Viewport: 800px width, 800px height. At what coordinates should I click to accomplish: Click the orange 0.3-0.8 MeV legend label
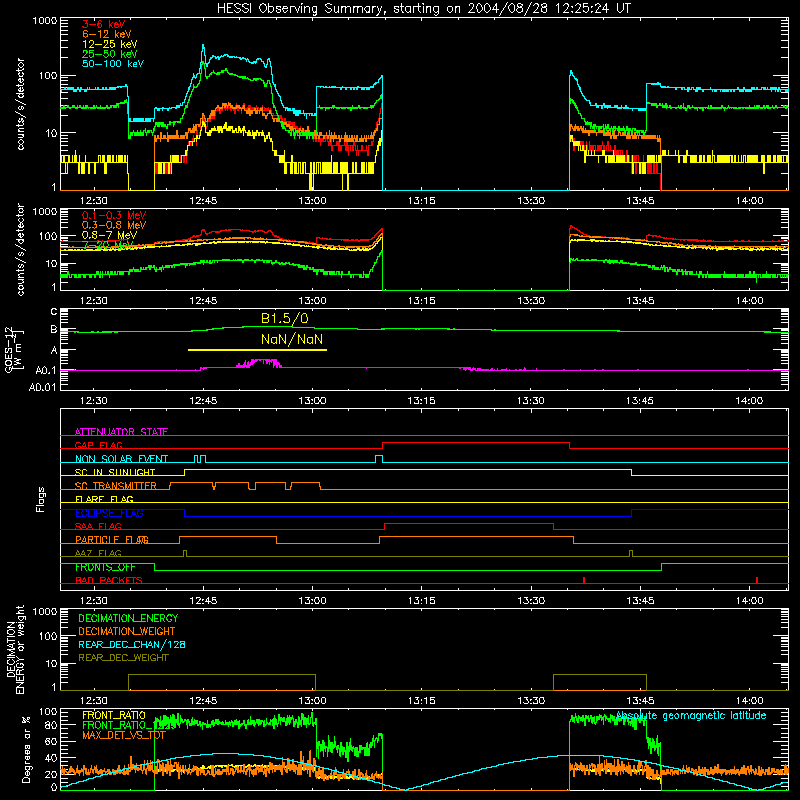(x=114, y=225)
